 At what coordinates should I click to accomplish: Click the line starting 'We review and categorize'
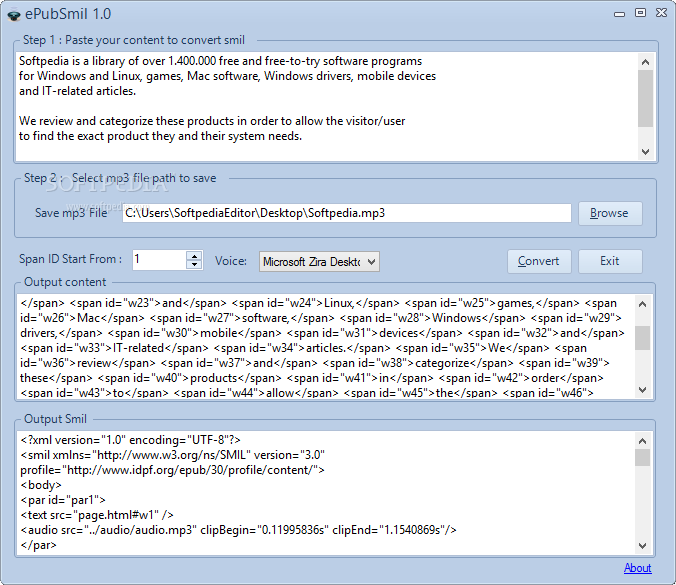212,121
